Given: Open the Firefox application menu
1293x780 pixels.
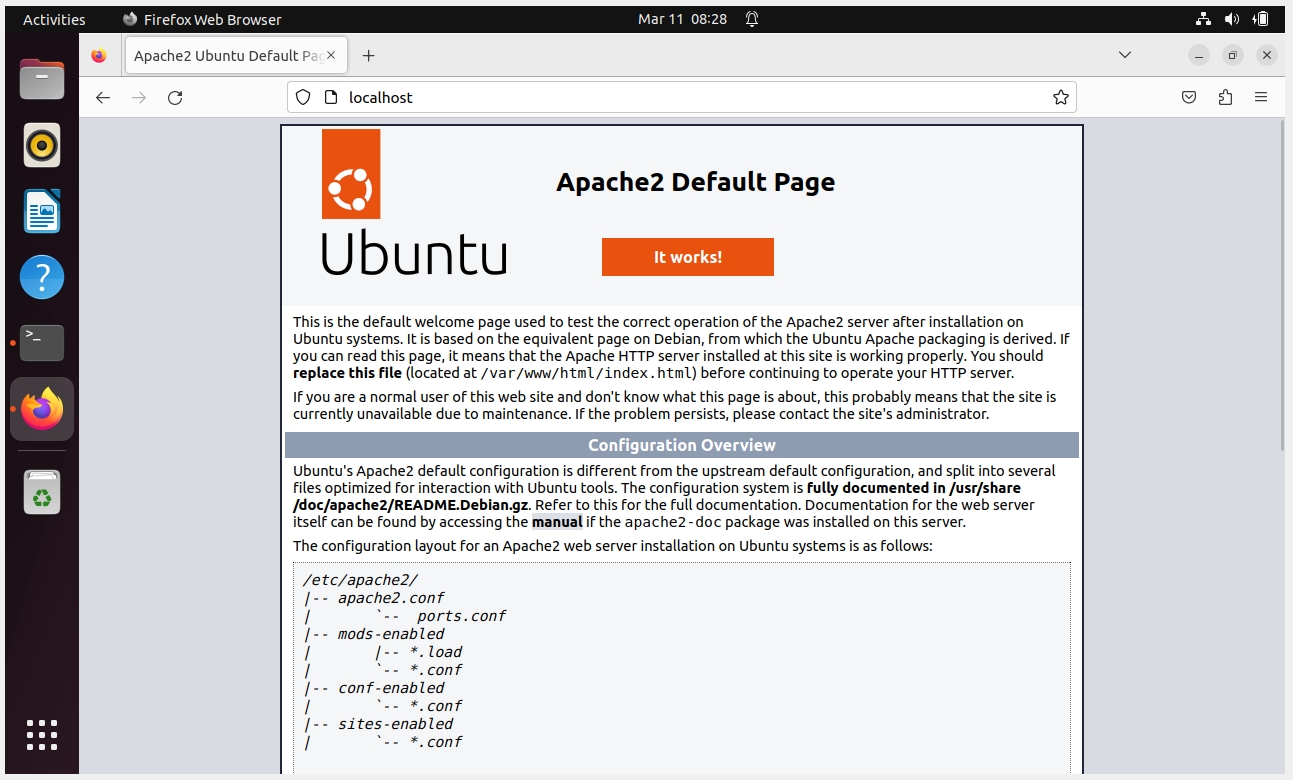Looking at the screenshot, I should point(1261,97).
